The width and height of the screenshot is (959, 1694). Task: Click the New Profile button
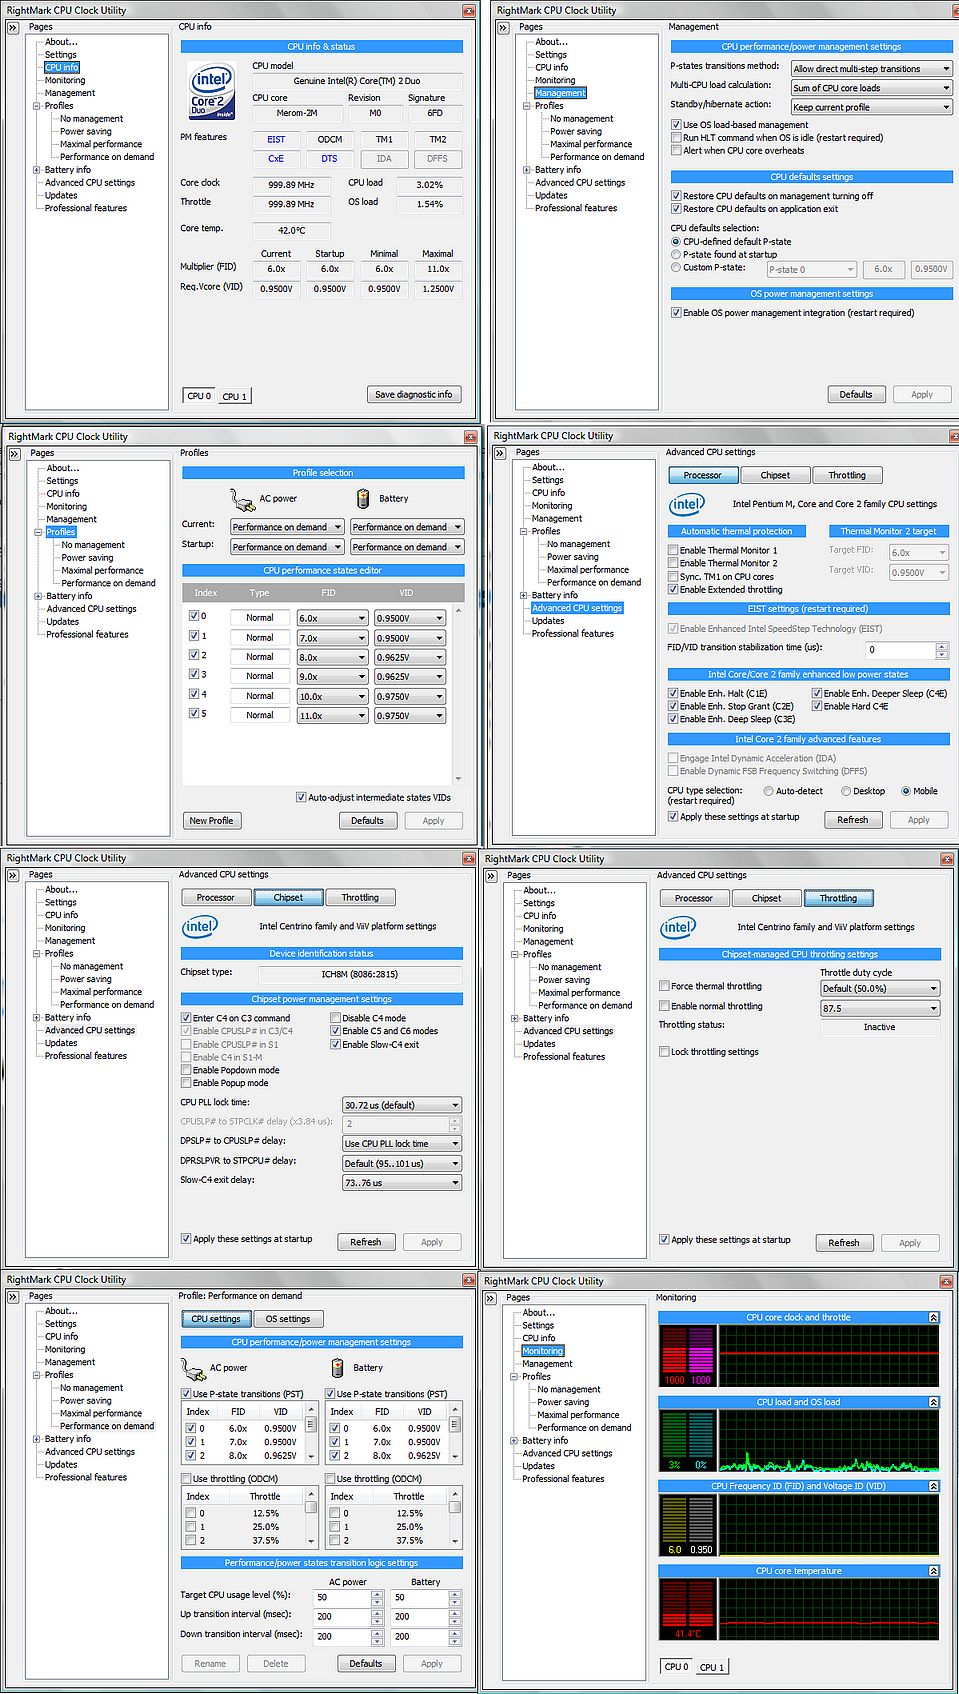click(211, 821)
